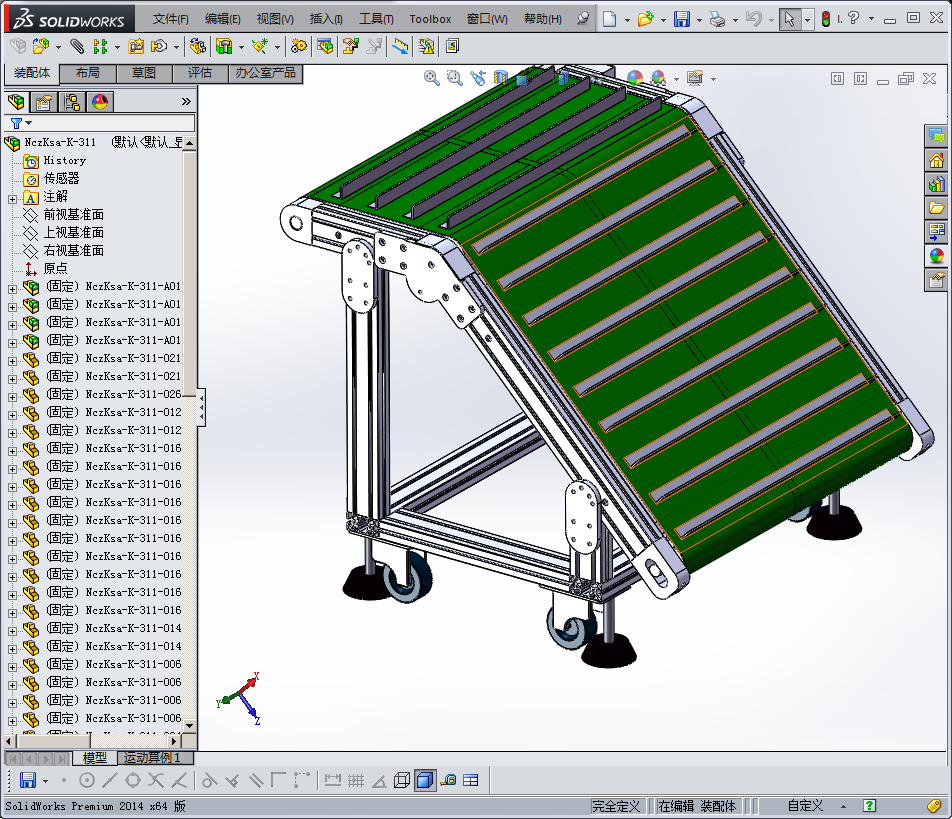Switch to the 办公室产品 tab
The image size is (952, 819).
(265, 73)
